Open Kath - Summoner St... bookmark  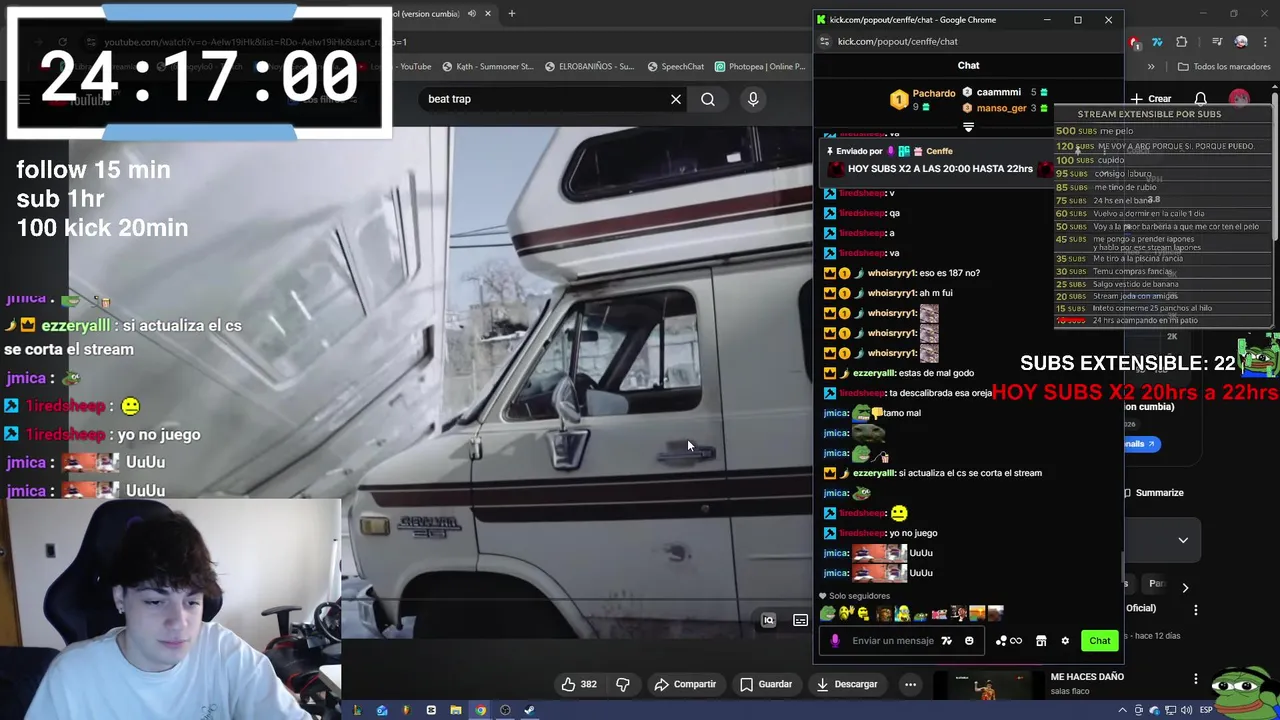pos(487,67)
